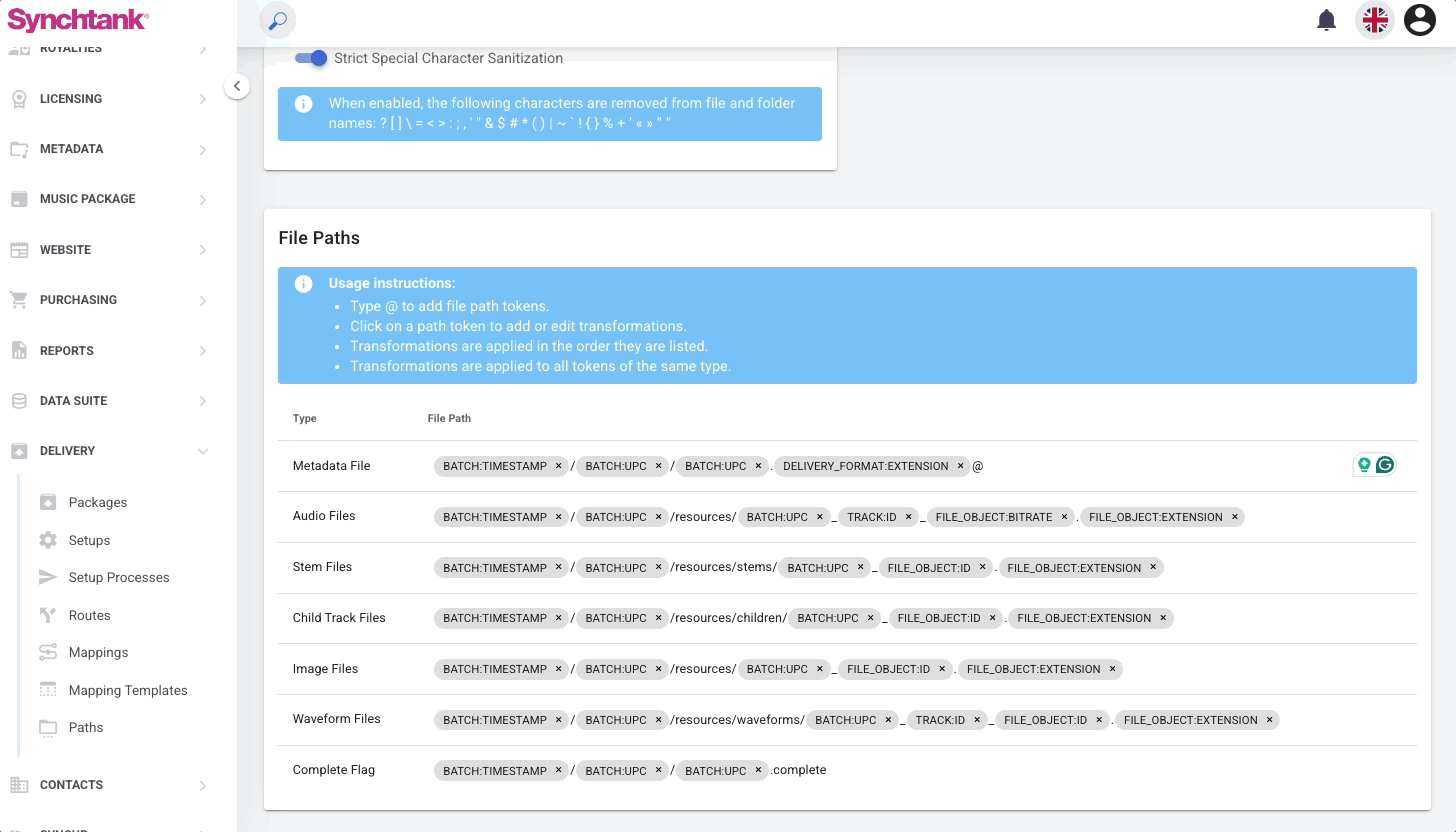
Task: Remove BATCH:TIMESTAMP token in Complete Flag row
Action: point(559,771)
